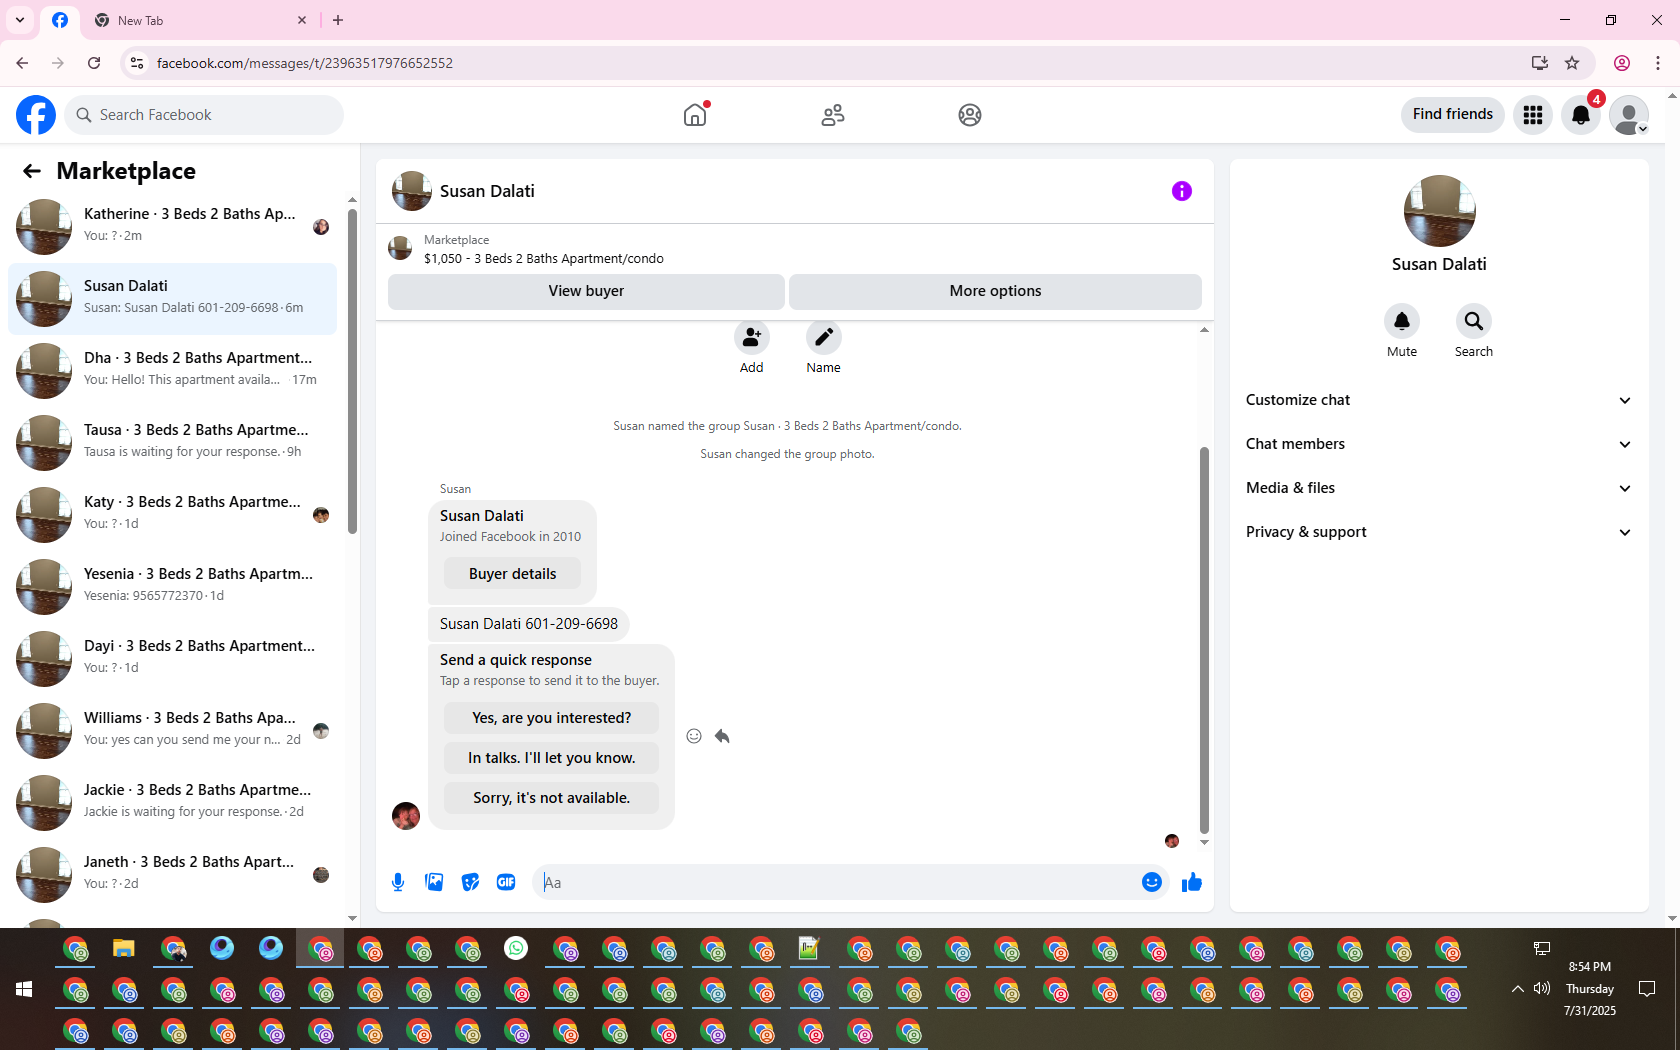Expand Privacy & support section

(1439, 532)
